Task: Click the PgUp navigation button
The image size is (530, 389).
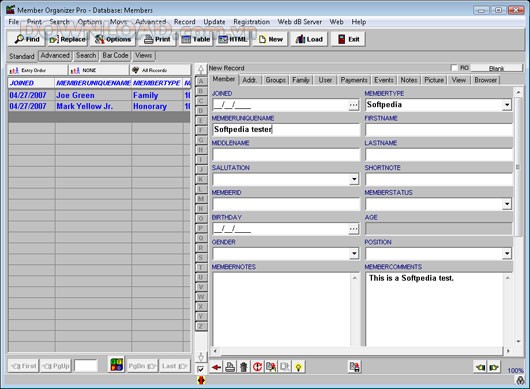Action: tap(56, 366)
